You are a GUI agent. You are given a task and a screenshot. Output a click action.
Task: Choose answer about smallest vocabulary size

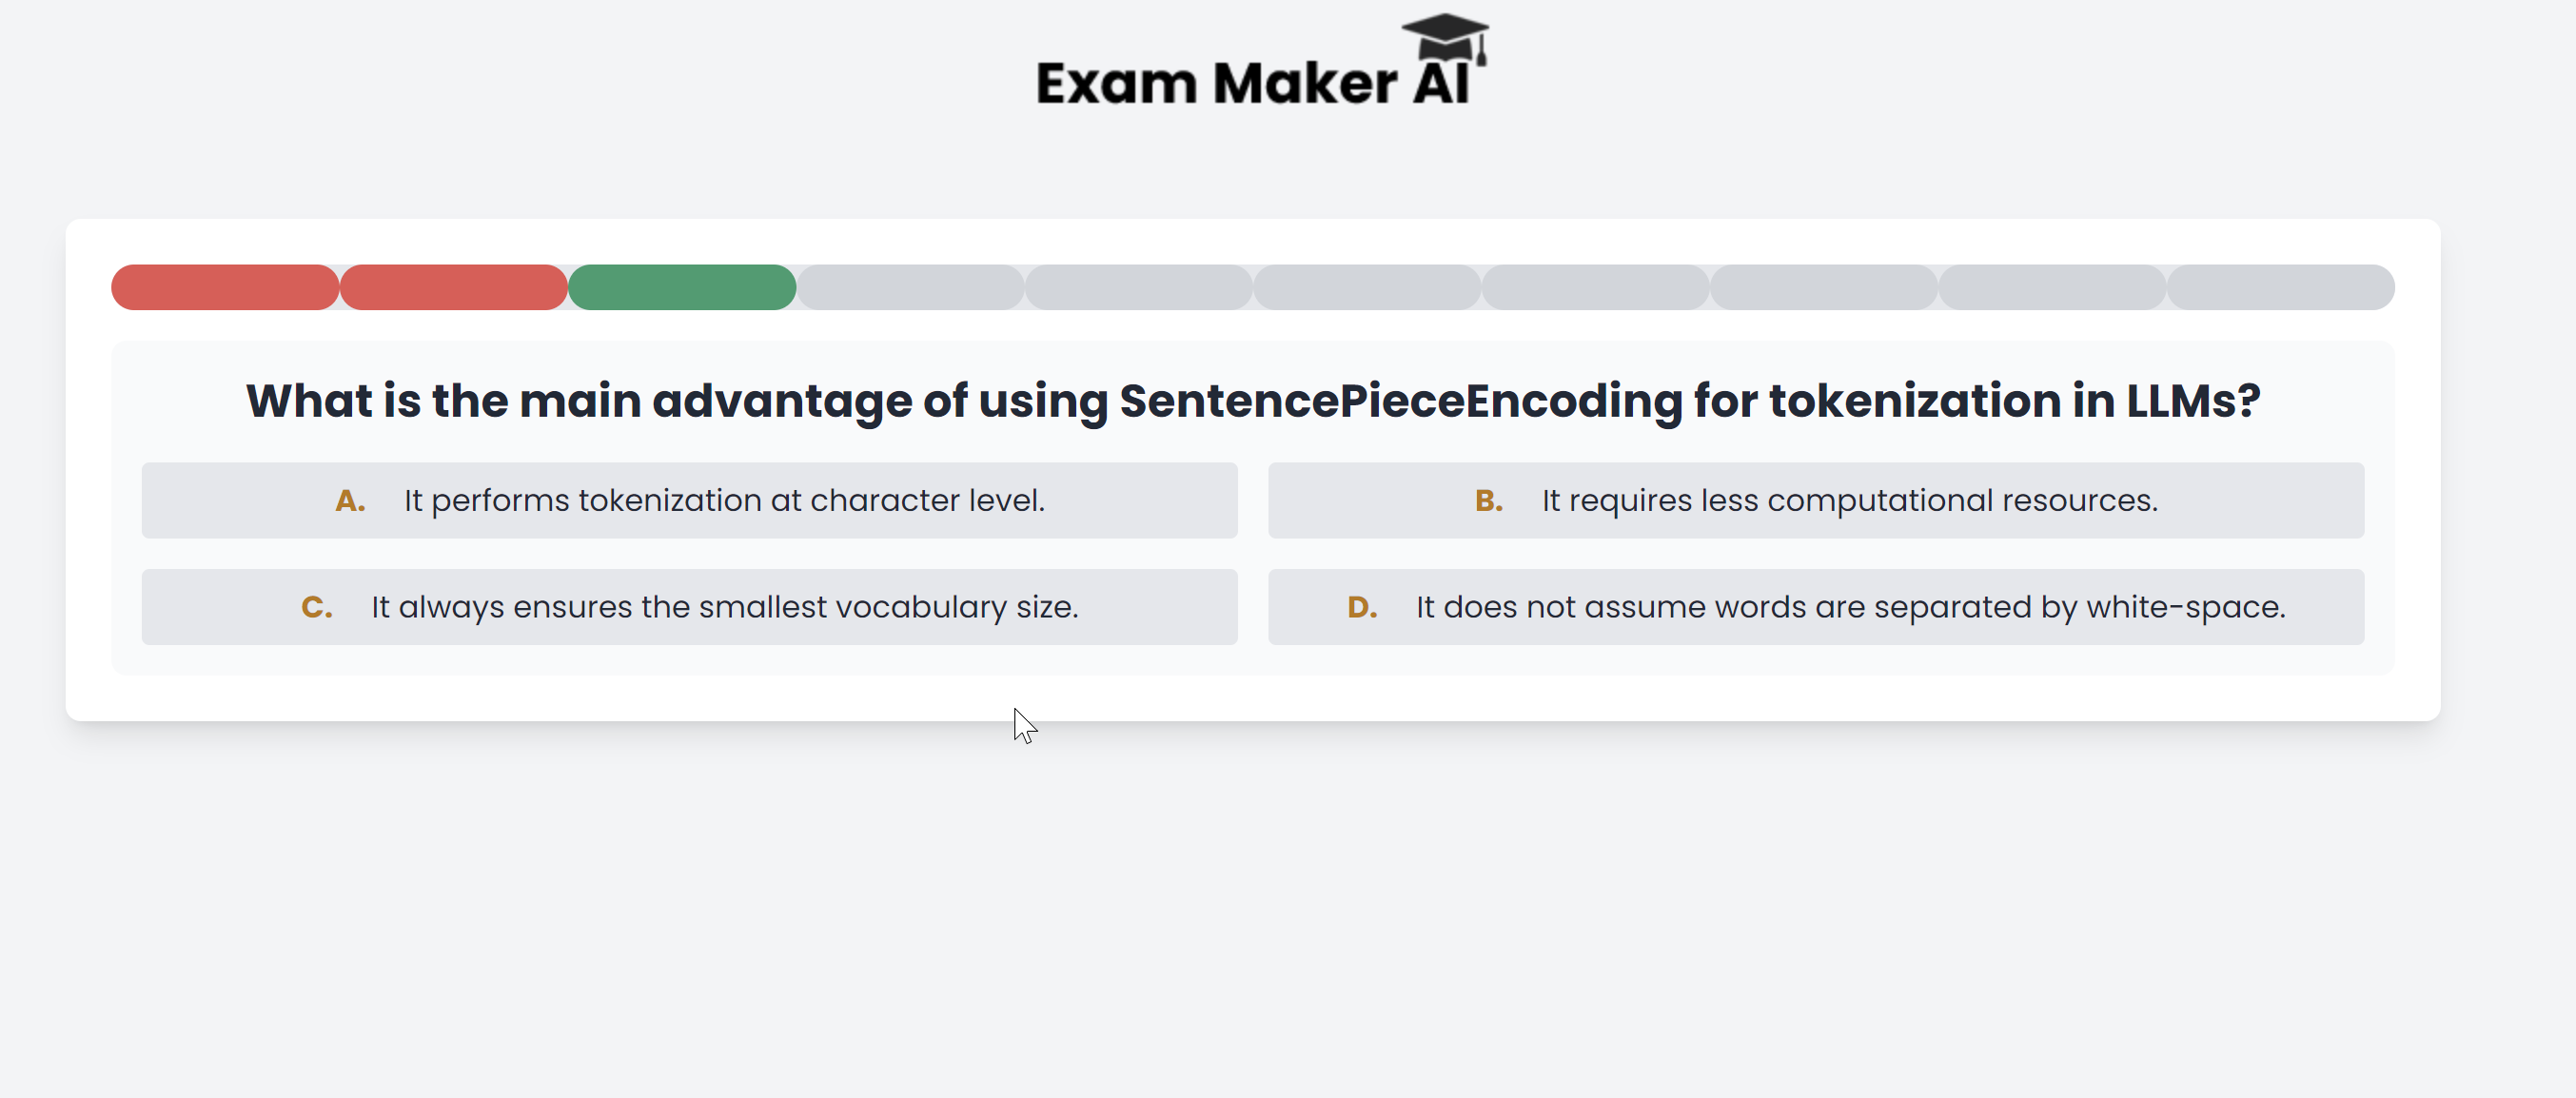click(x=689, y=607)
